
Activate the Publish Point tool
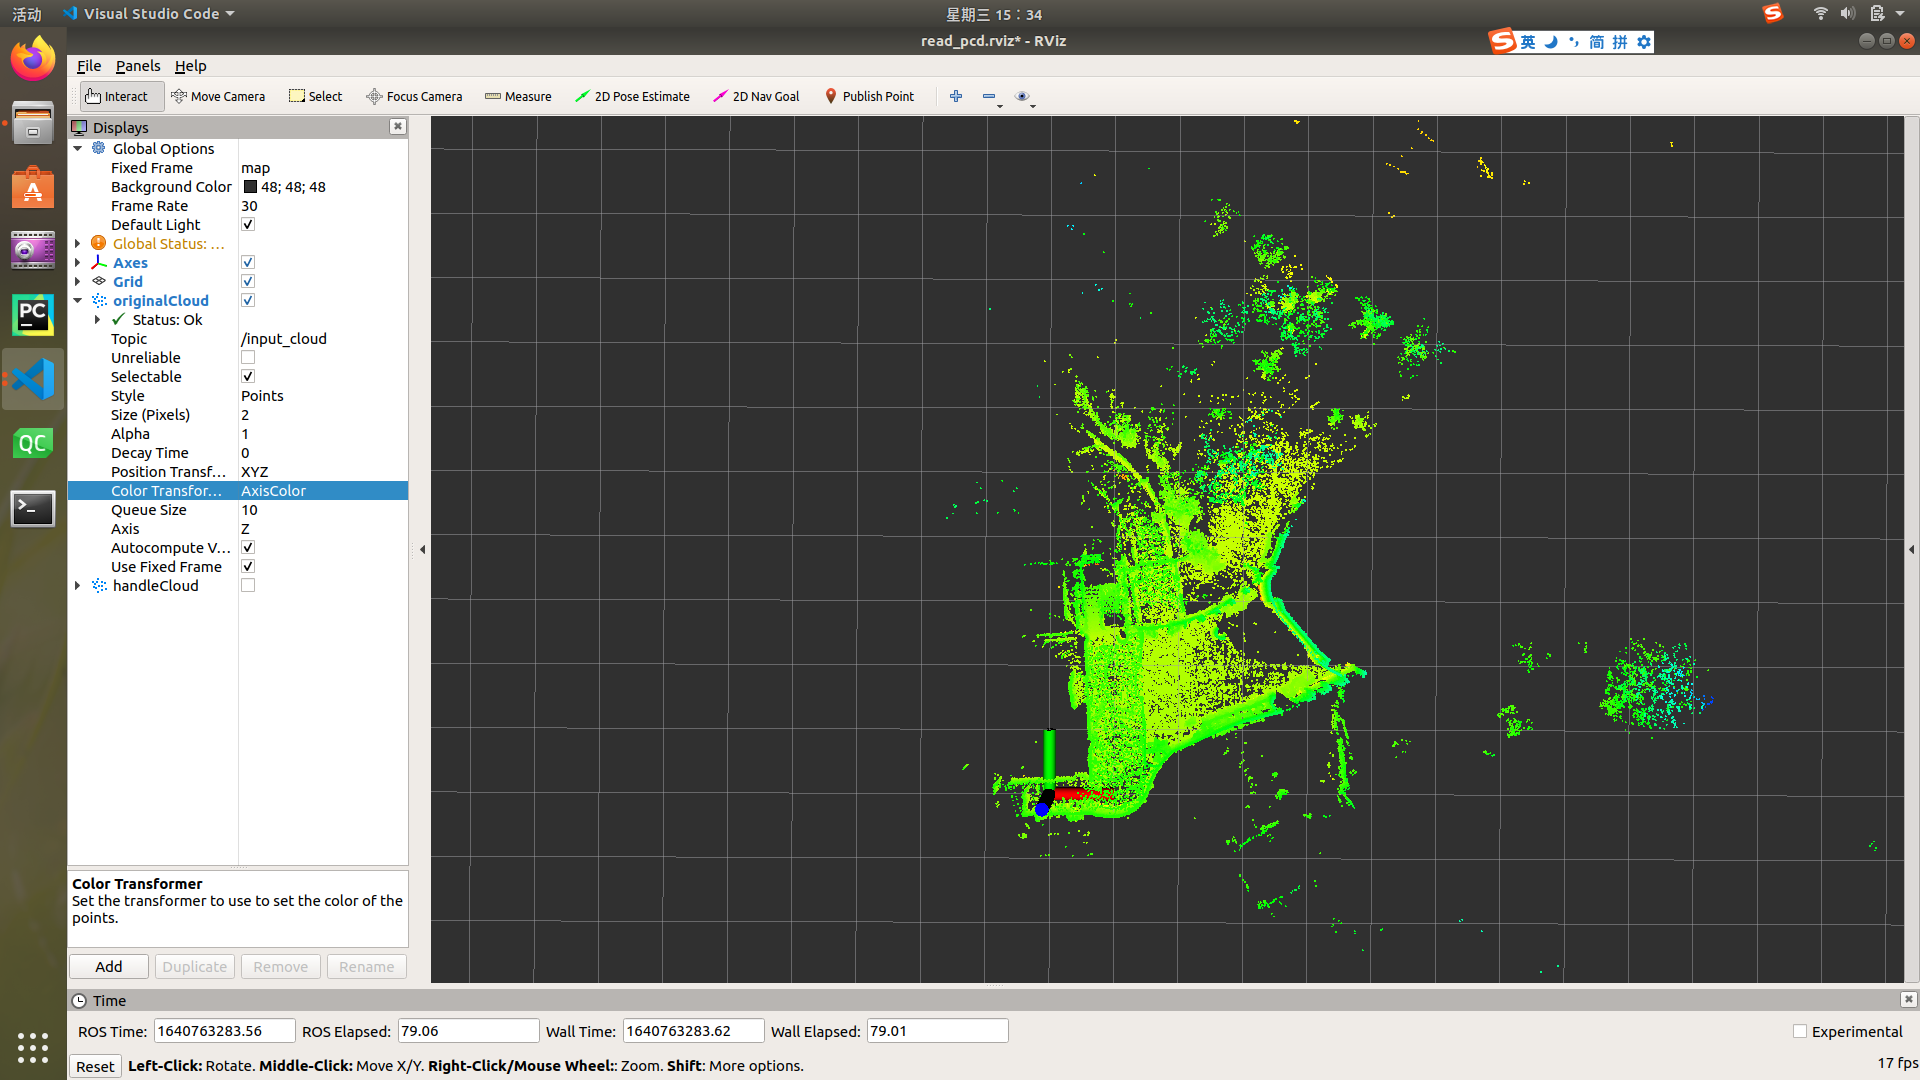[869, 96]
